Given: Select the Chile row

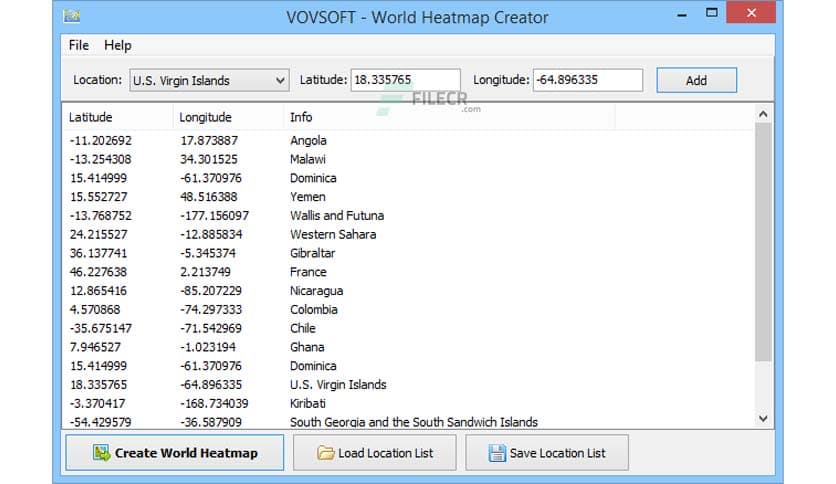Looking at the screenshot, I should [x=408, y=328].
